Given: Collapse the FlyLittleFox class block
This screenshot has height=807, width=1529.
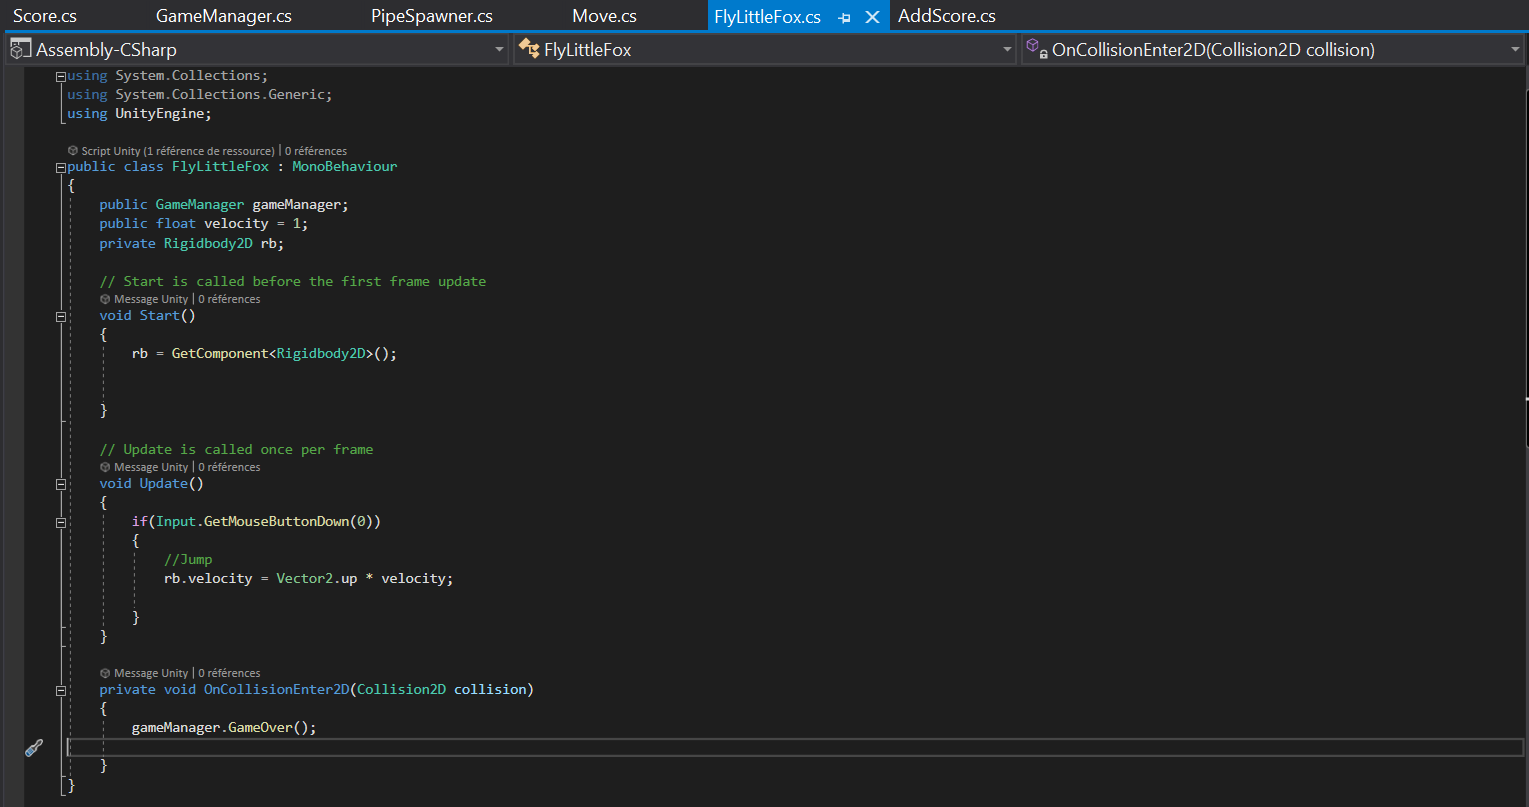Looking at the screenshot, I should click(61, 167).
